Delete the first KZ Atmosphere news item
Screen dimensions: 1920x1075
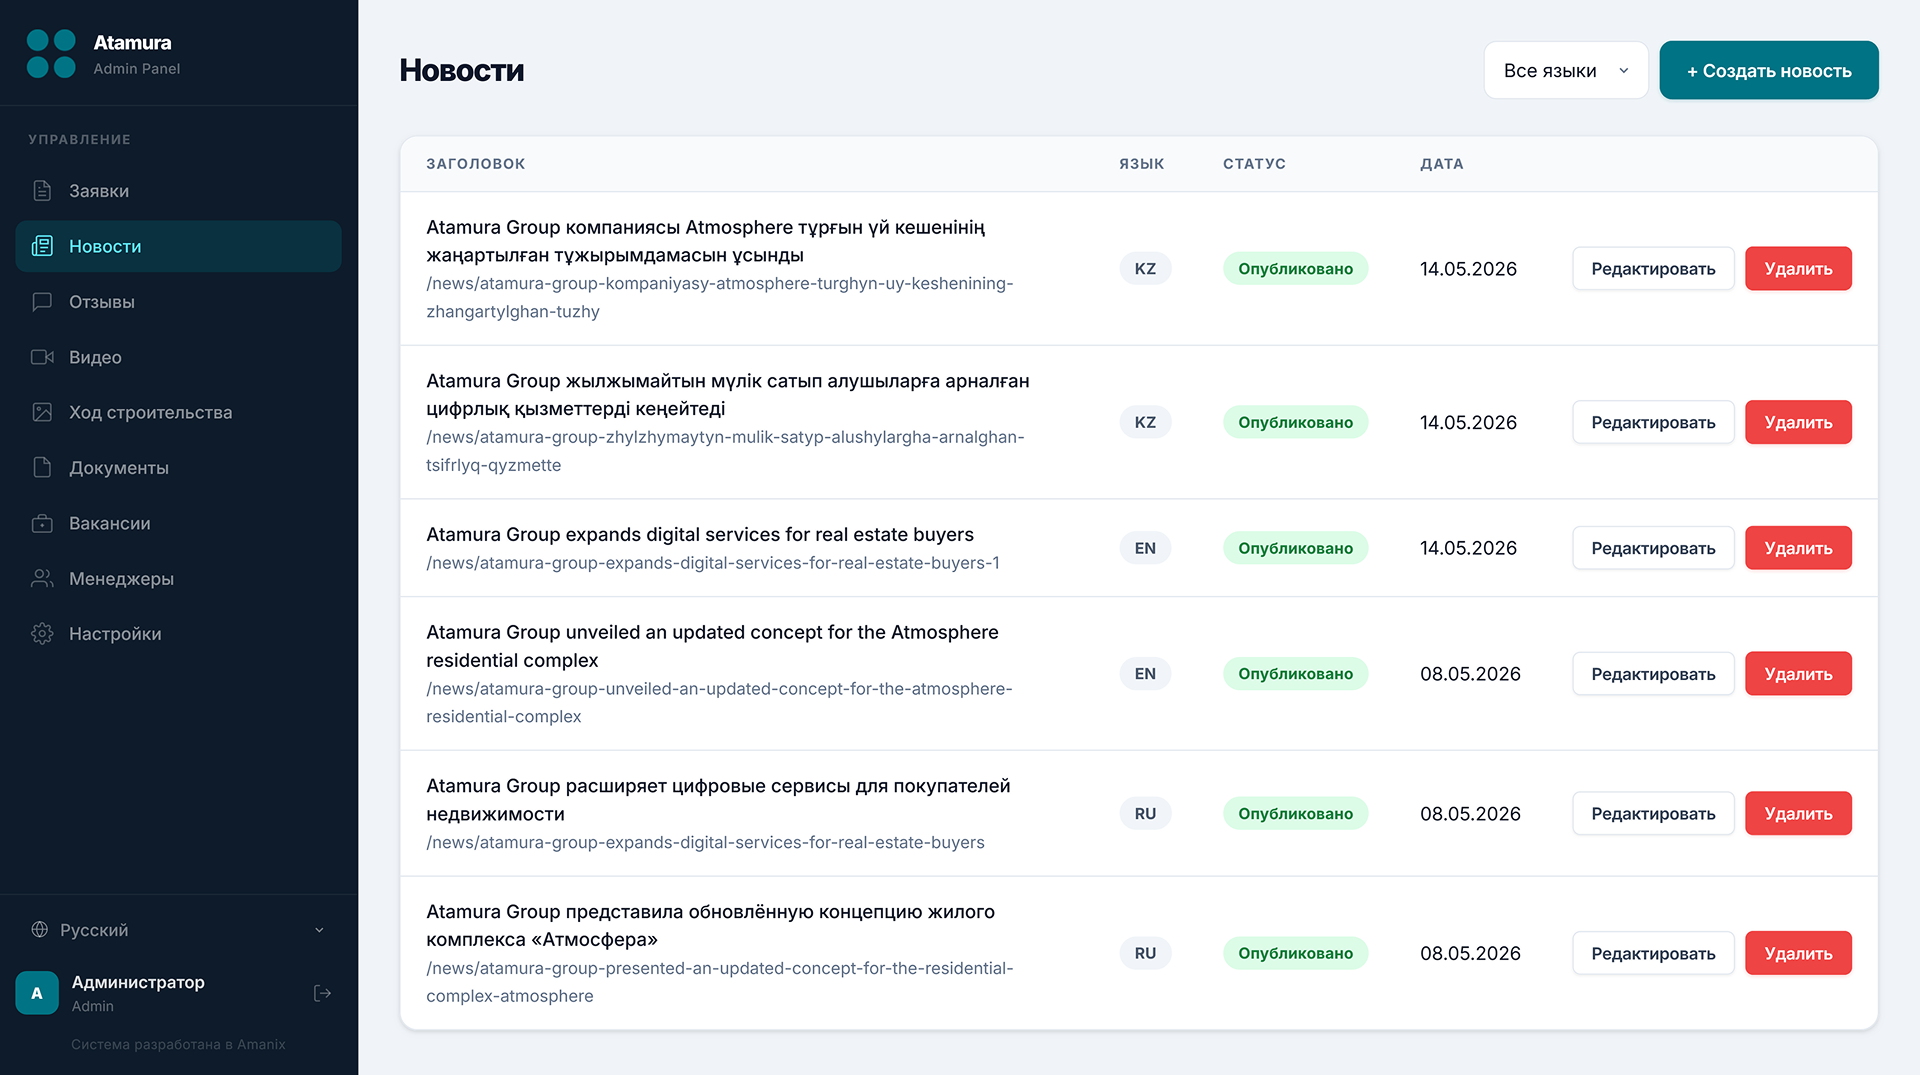point(1798,269)
